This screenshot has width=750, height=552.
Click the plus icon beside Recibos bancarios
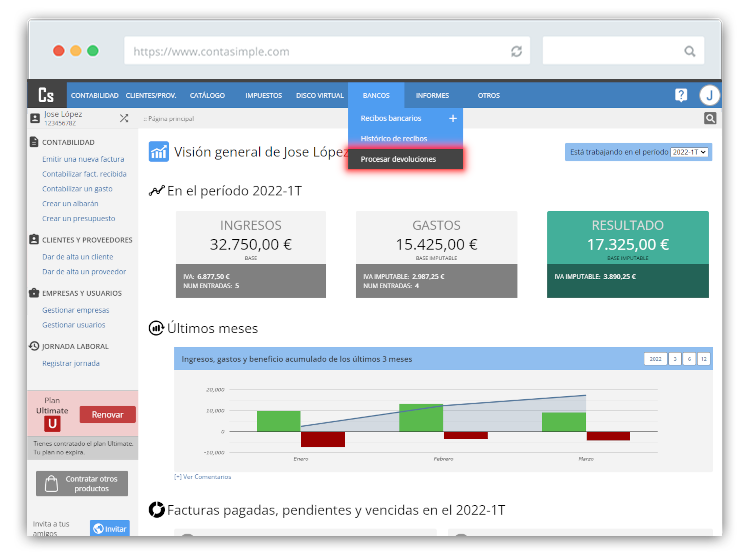coord(453,118)
